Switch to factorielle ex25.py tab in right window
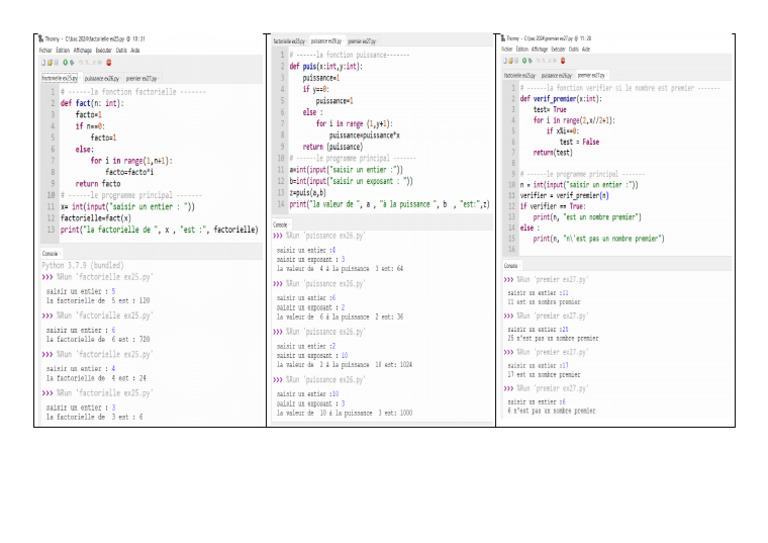 pyautogui.click(x=520, y=75)
